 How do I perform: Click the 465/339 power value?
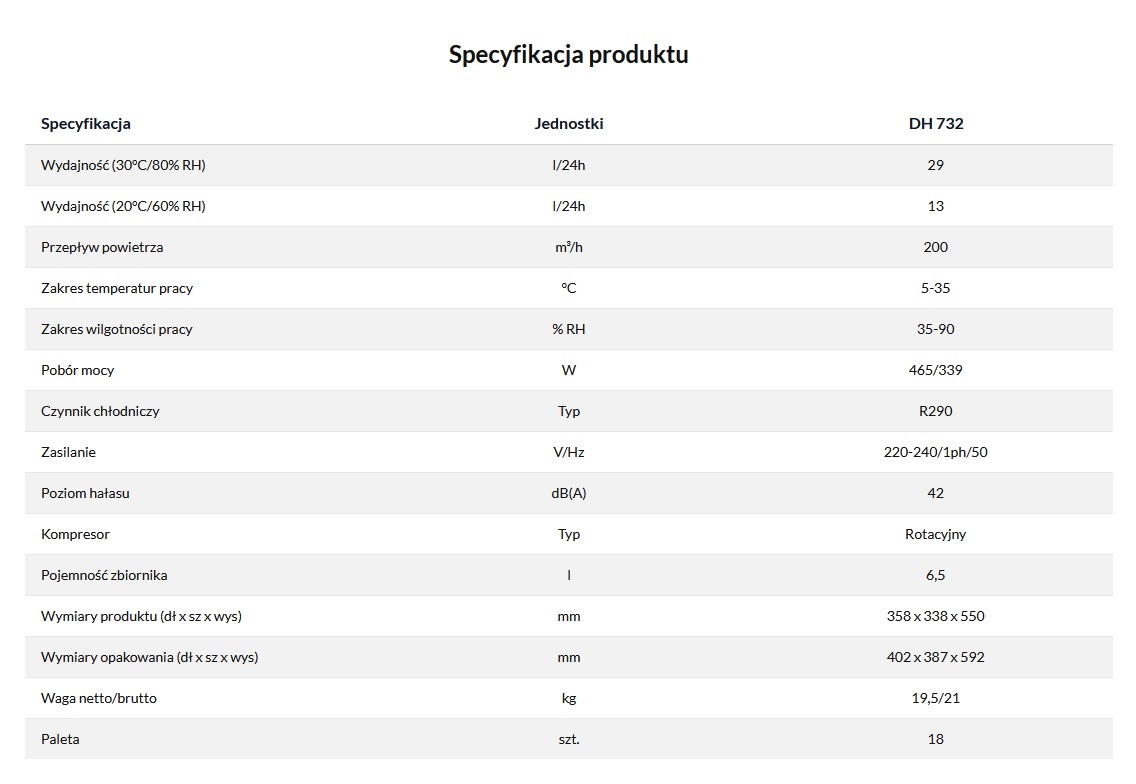pyautogui.click(x=935, y=370)
